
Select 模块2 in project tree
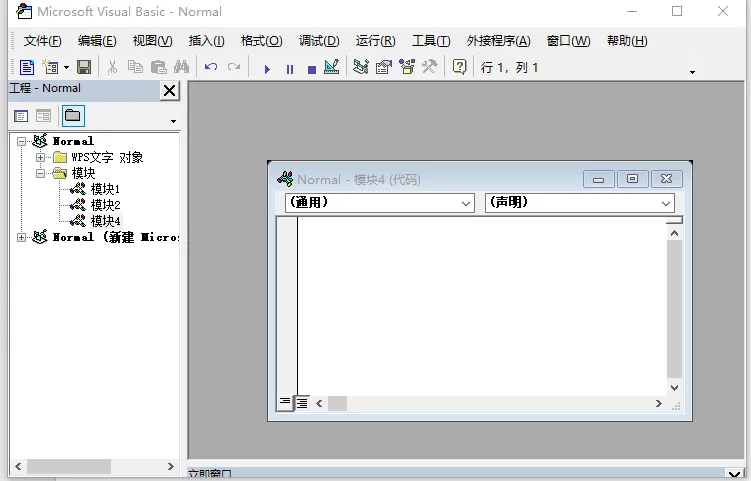(x=105, y=205)
